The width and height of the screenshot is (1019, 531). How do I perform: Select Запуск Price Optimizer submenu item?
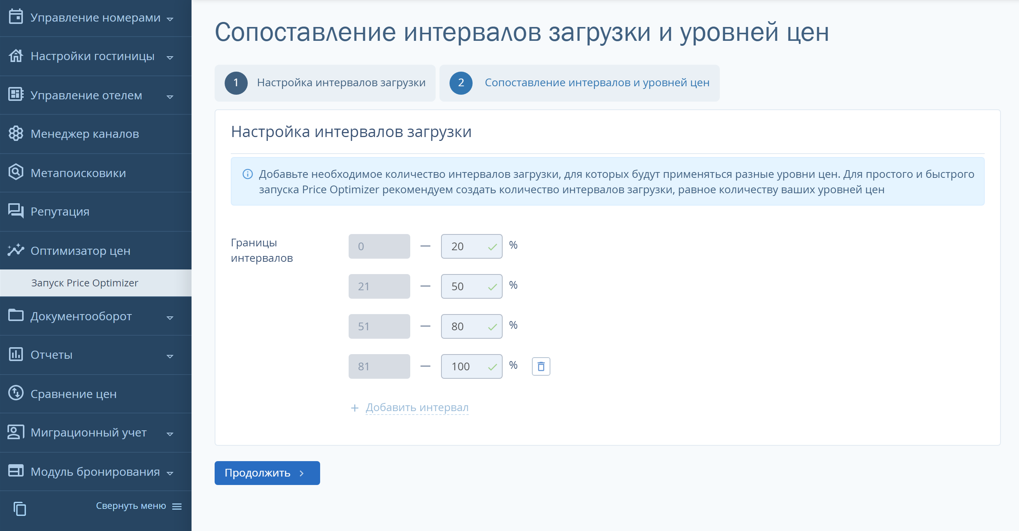tap(96, 283)
